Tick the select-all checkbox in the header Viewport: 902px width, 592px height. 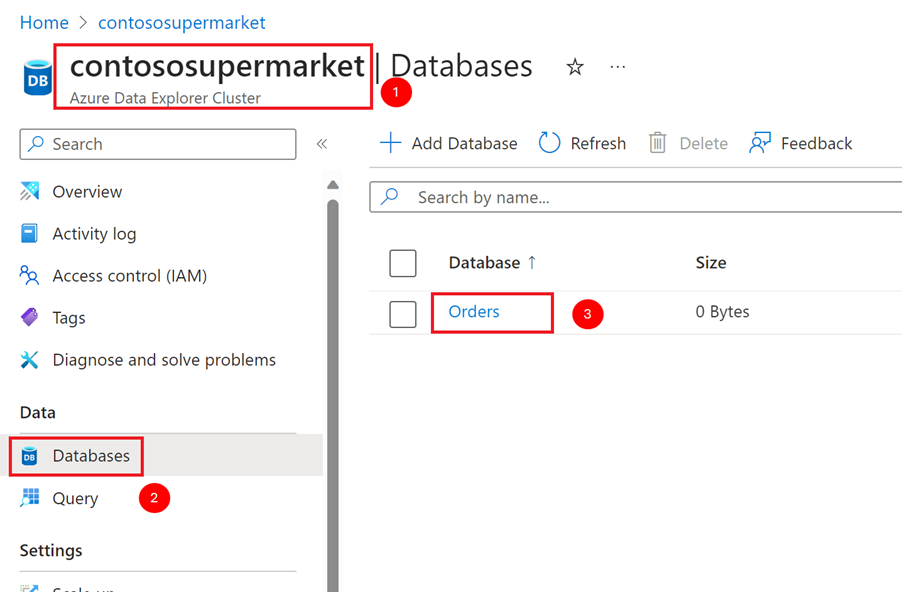[403, 263]
